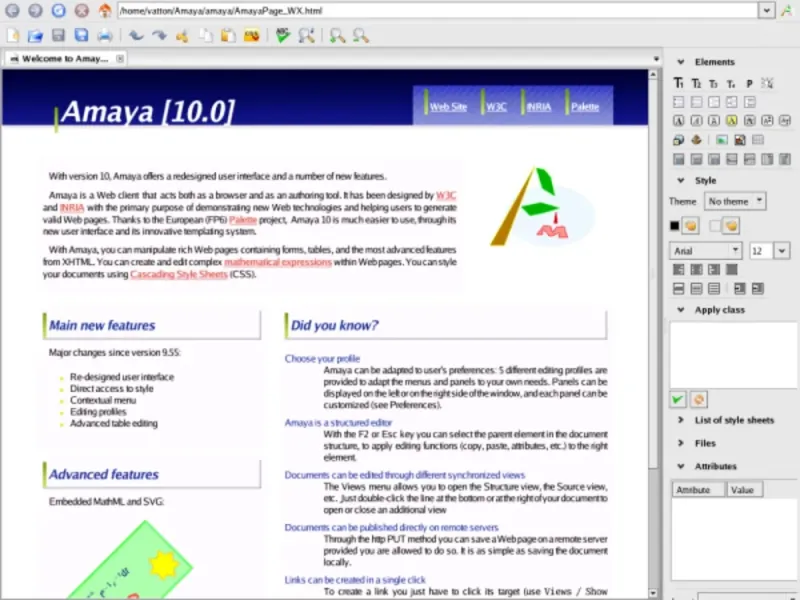The height and width of the screenshot is (600, 800).
Task: Click the page scrollbar down arrow
Action: click(653, 593)
